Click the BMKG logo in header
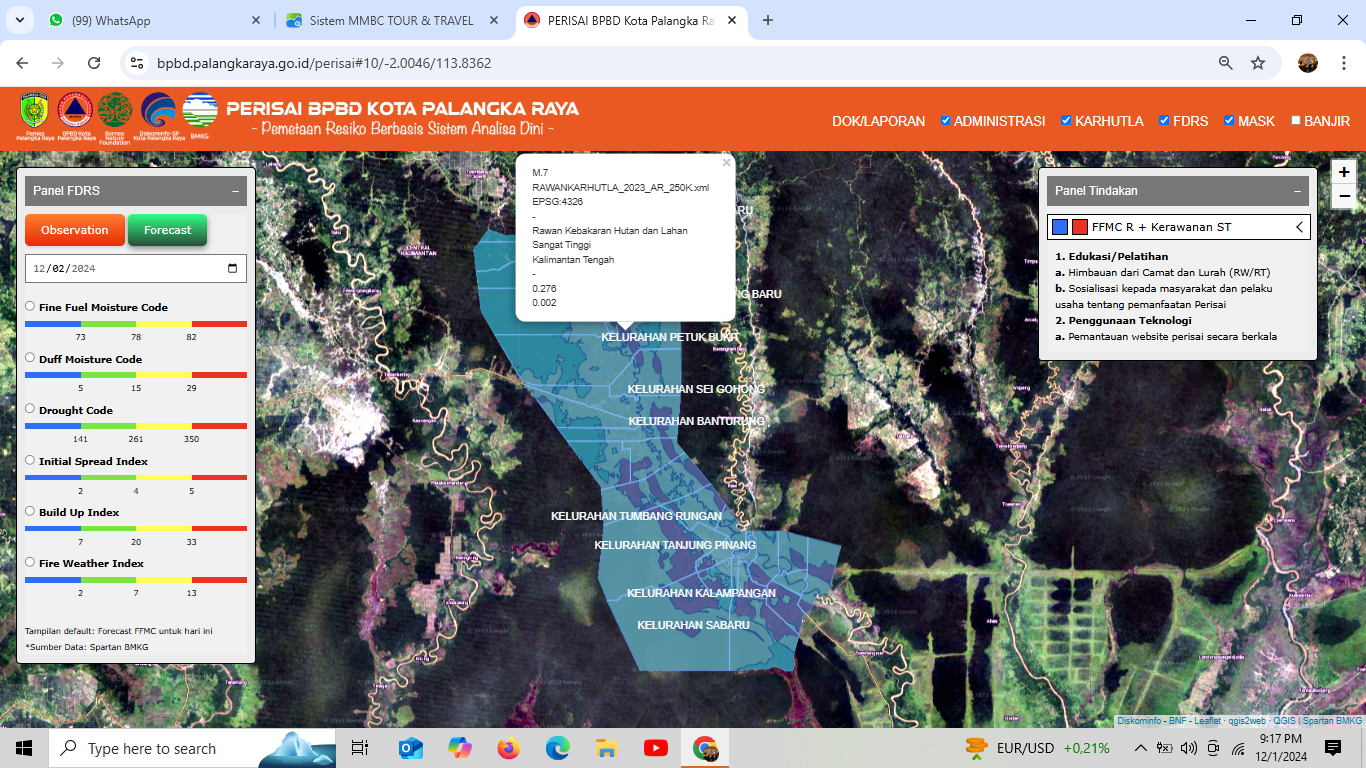Image resolution: width=1366 pixels, height=768 pixels. click(x=200, y=110)
